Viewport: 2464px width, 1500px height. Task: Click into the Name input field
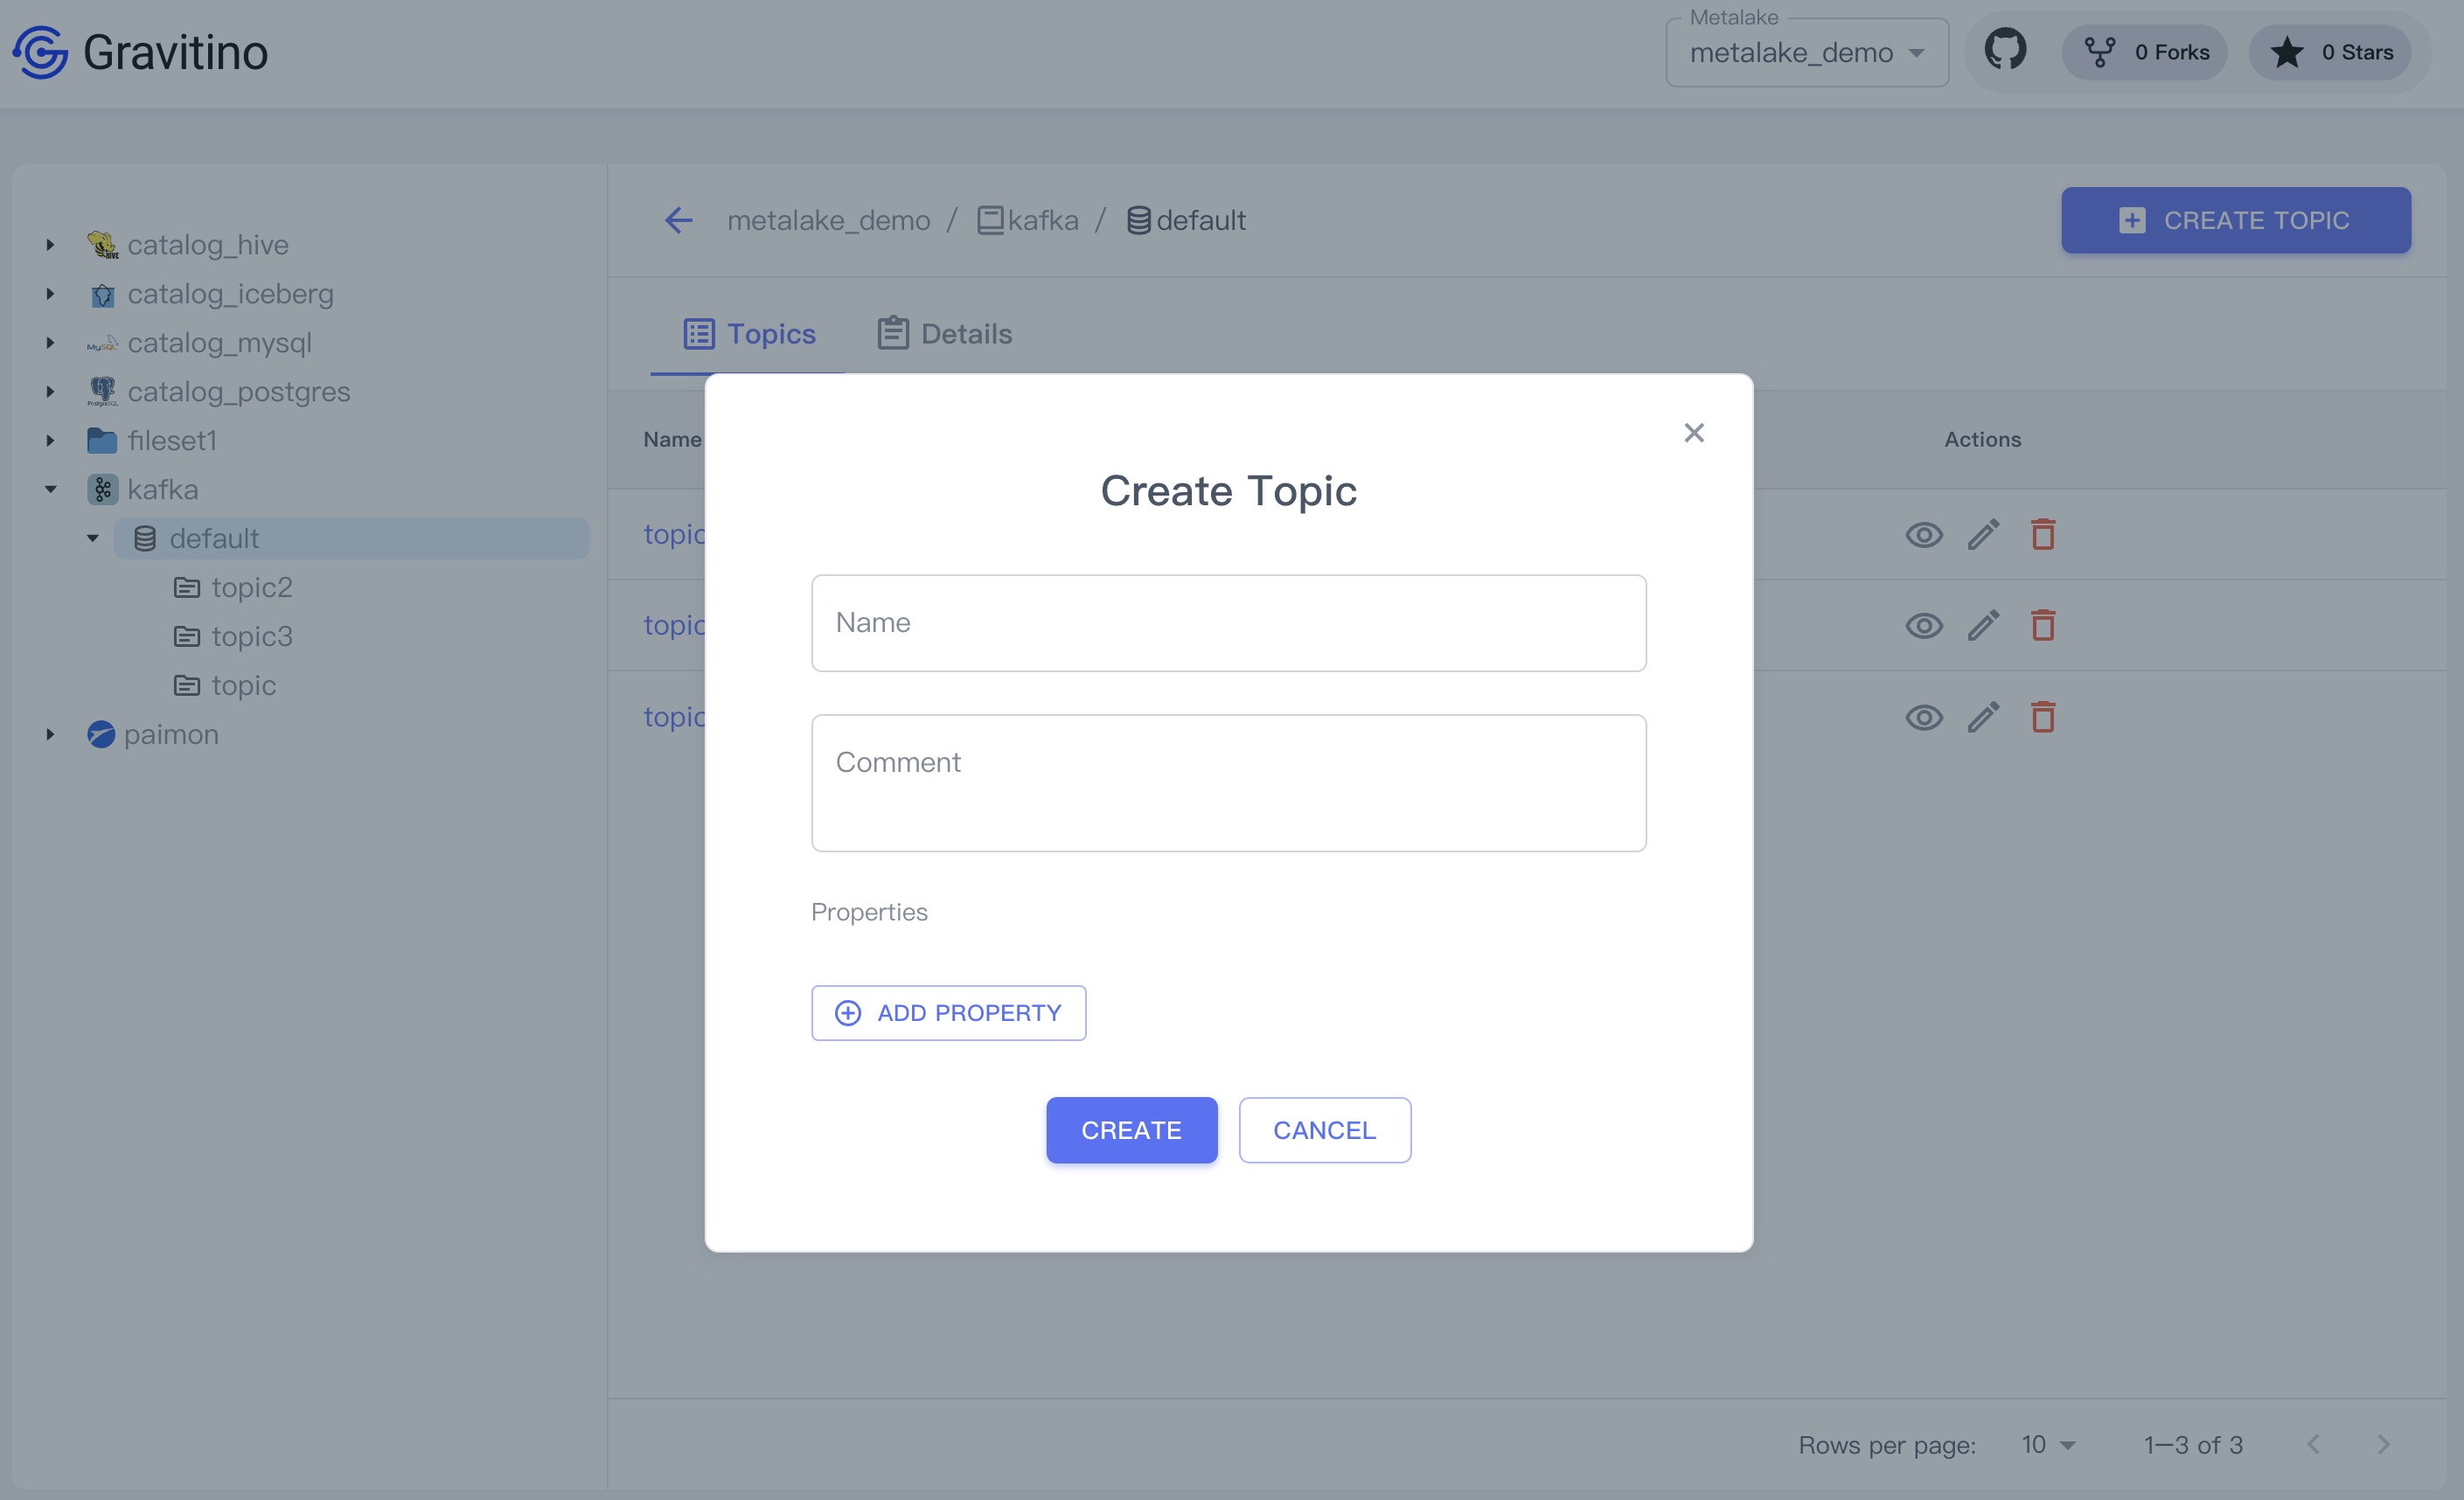point(1228,623)
